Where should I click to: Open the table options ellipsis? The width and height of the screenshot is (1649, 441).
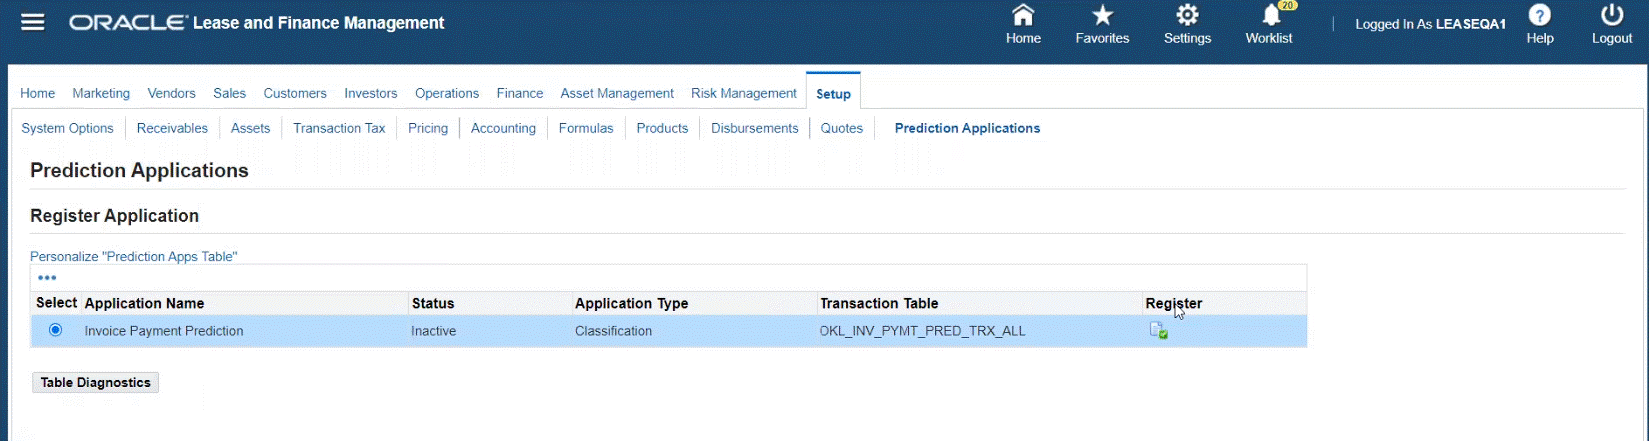pos(47,278)
